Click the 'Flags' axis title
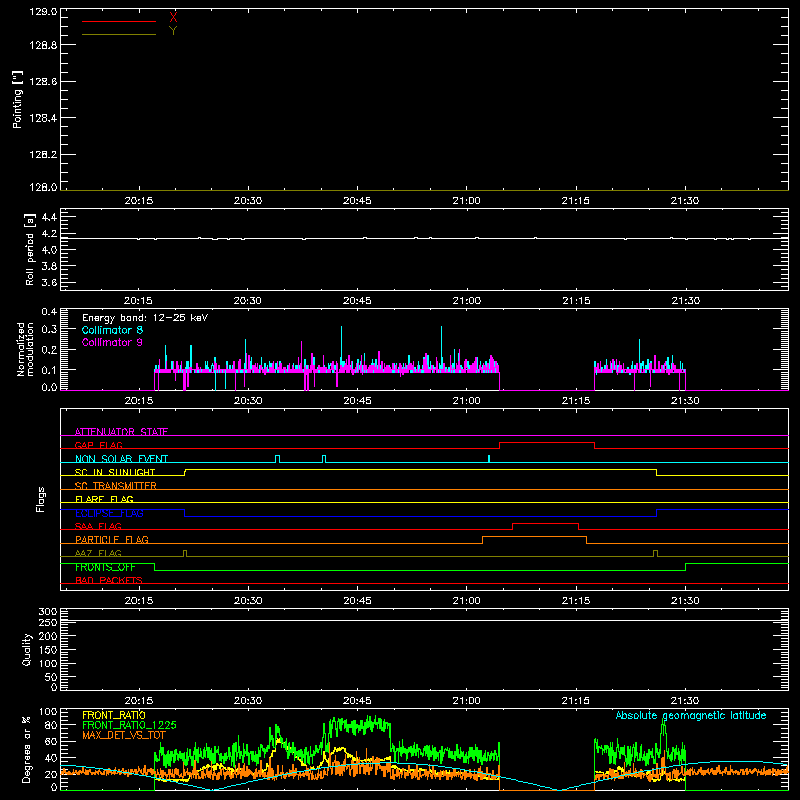This screenshot has width=800, height=800. click(x=41, y=499)
